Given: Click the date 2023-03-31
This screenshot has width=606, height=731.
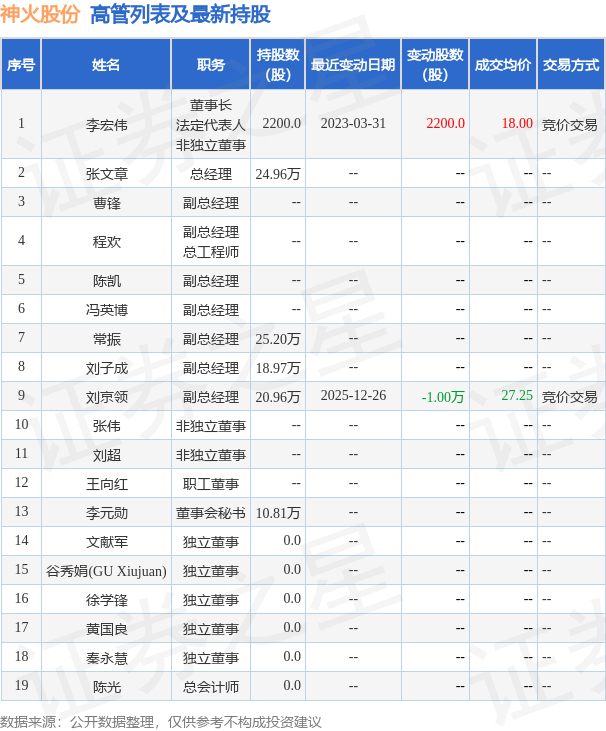Looking at the screenshot, I should (x=353, y=124).
